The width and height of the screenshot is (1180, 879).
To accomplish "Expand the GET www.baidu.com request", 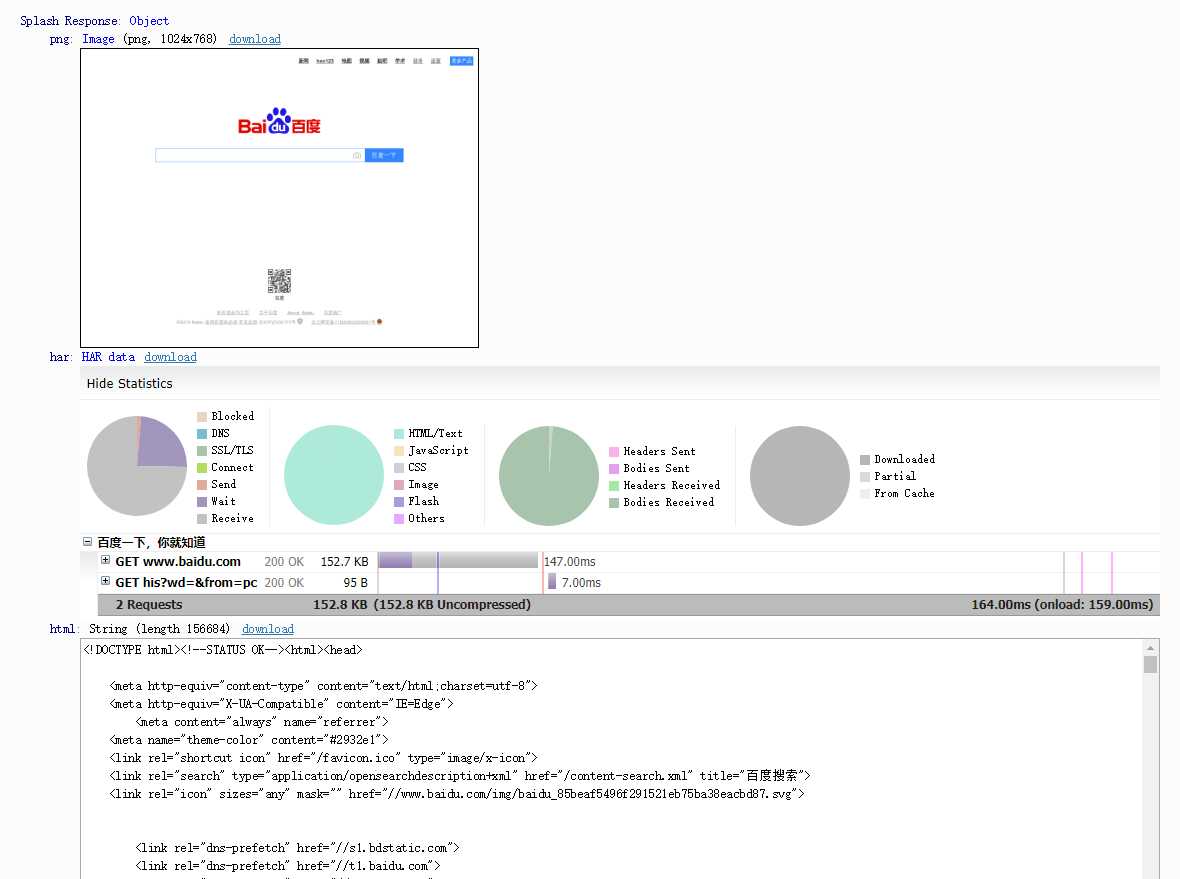I will click(x=105, y=560).
